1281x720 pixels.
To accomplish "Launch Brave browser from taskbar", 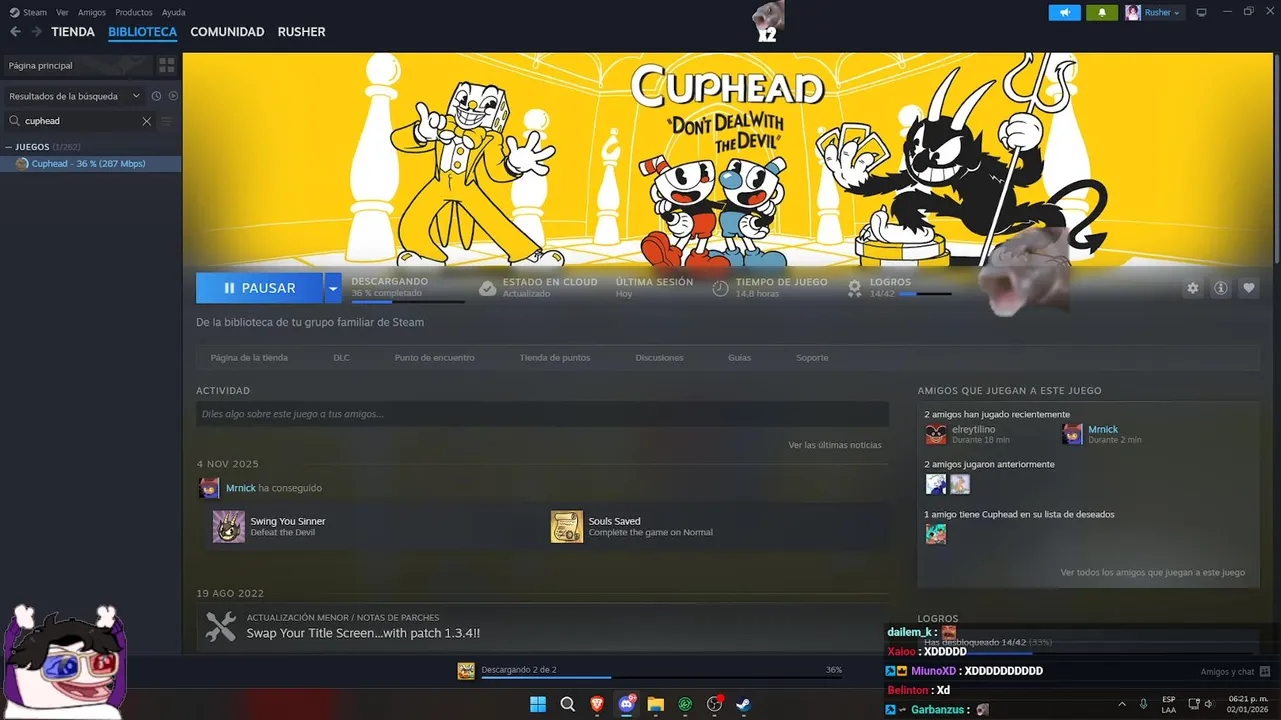I will 597,704.
